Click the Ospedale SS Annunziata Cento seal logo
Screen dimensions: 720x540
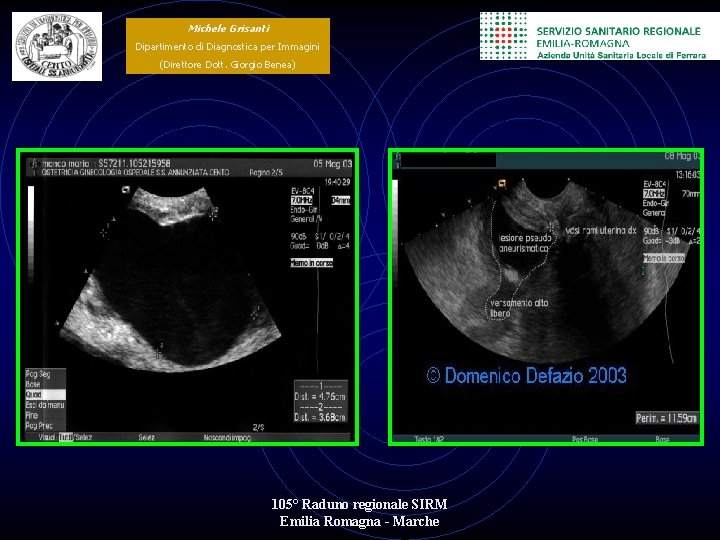click(x=57, y=46)
